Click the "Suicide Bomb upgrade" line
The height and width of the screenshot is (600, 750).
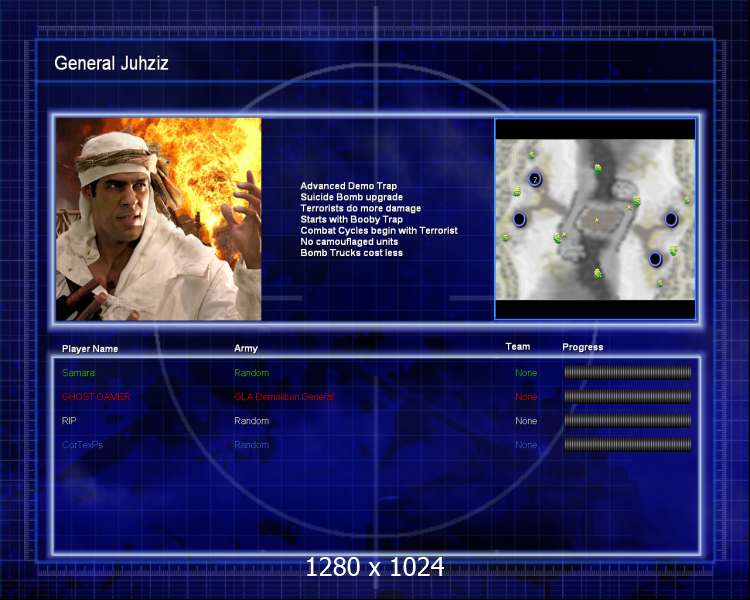pos(352,197)
